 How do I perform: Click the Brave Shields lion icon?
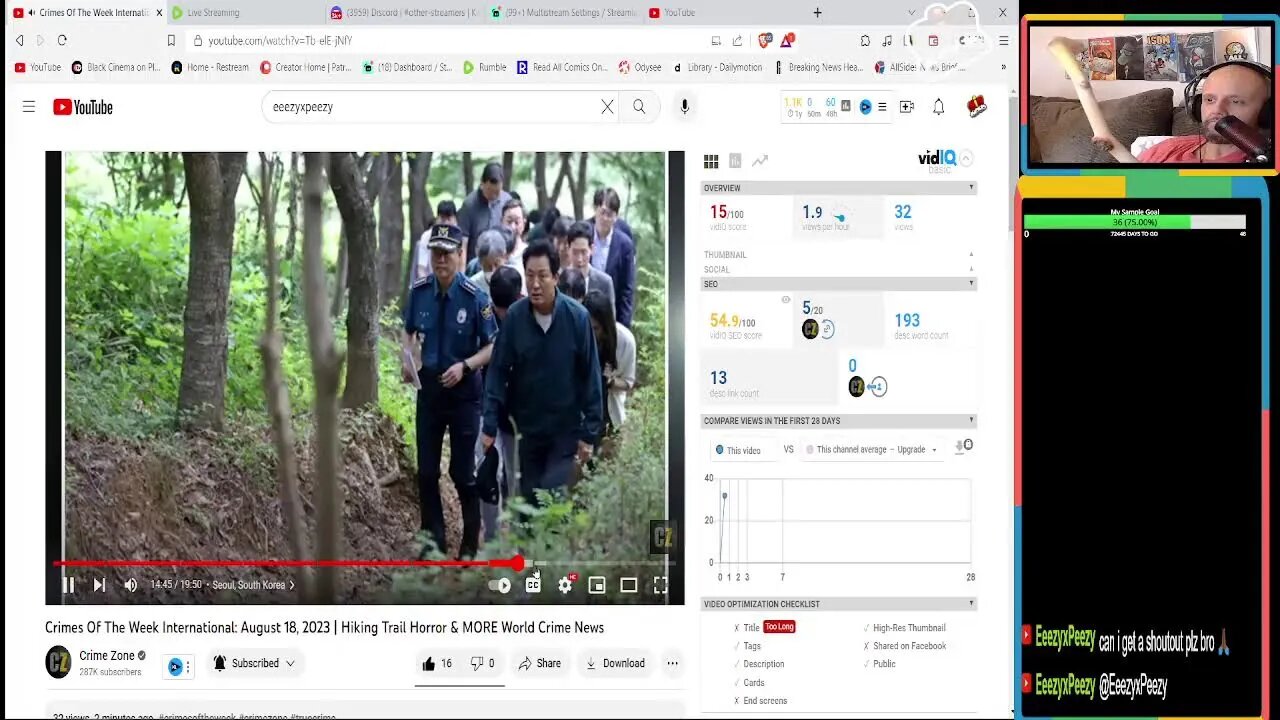tap(765, 40)
